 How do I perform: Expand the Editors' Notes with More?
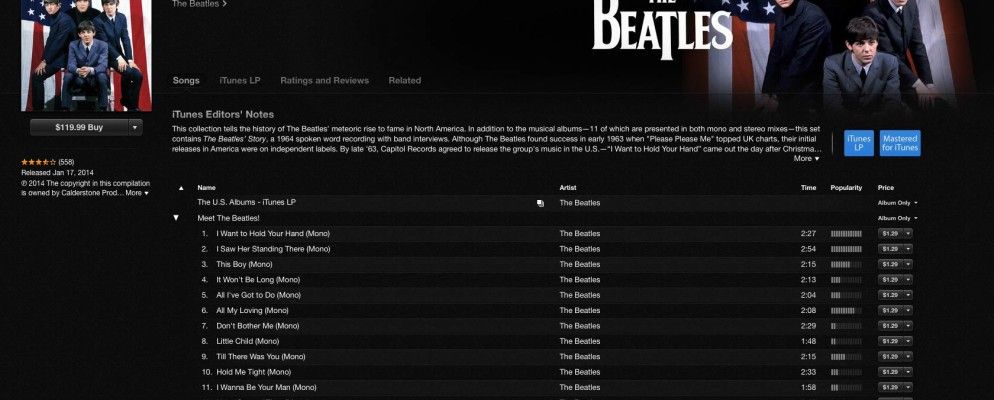tap(806, 158)
